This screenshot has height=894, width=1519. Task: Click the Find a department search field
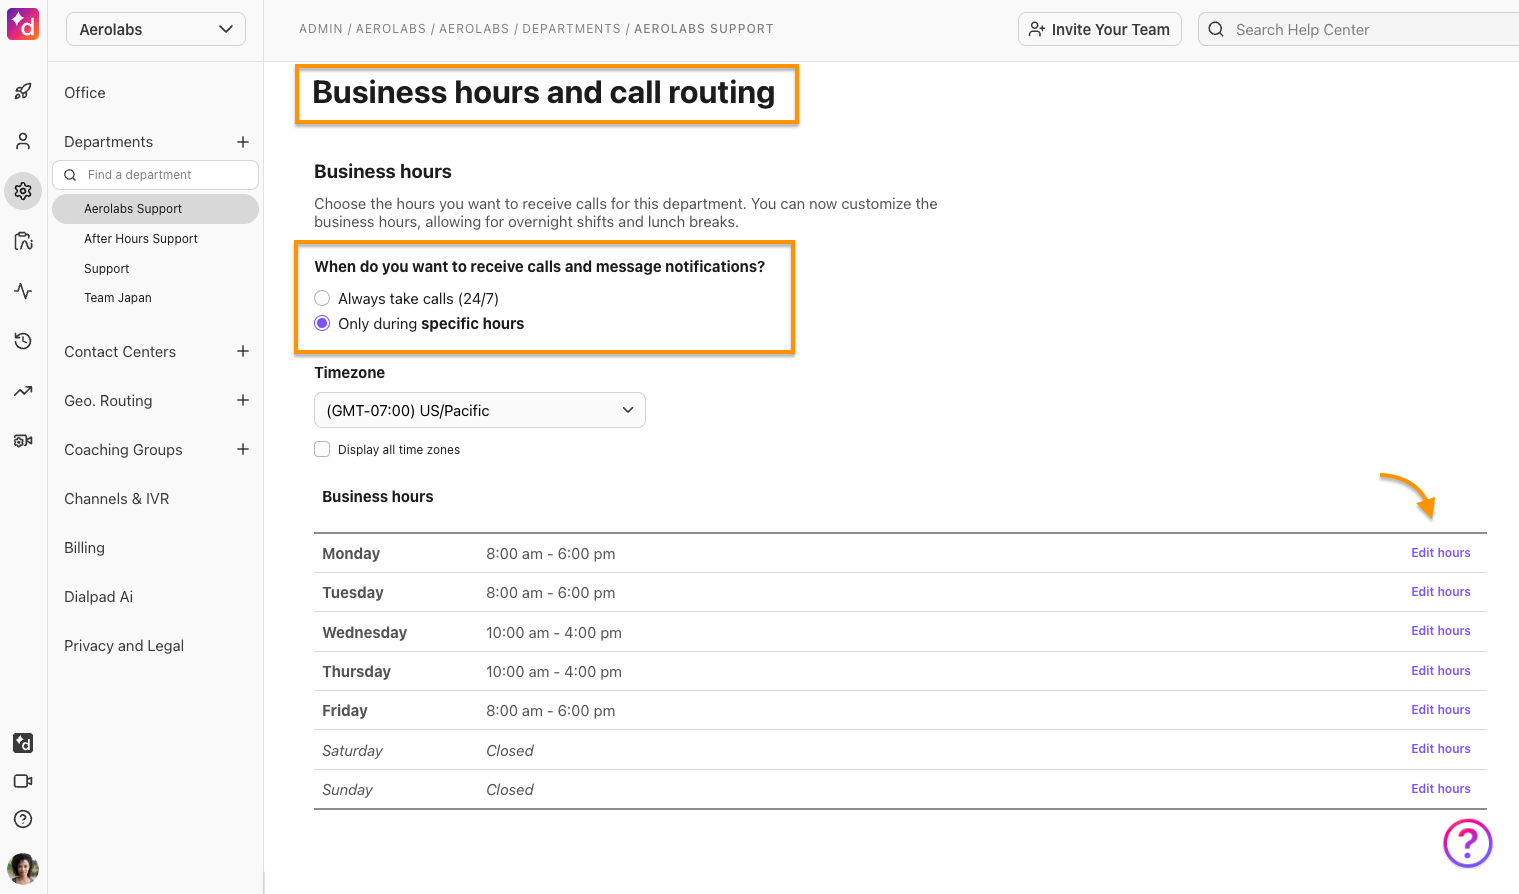tap(155, 175)
